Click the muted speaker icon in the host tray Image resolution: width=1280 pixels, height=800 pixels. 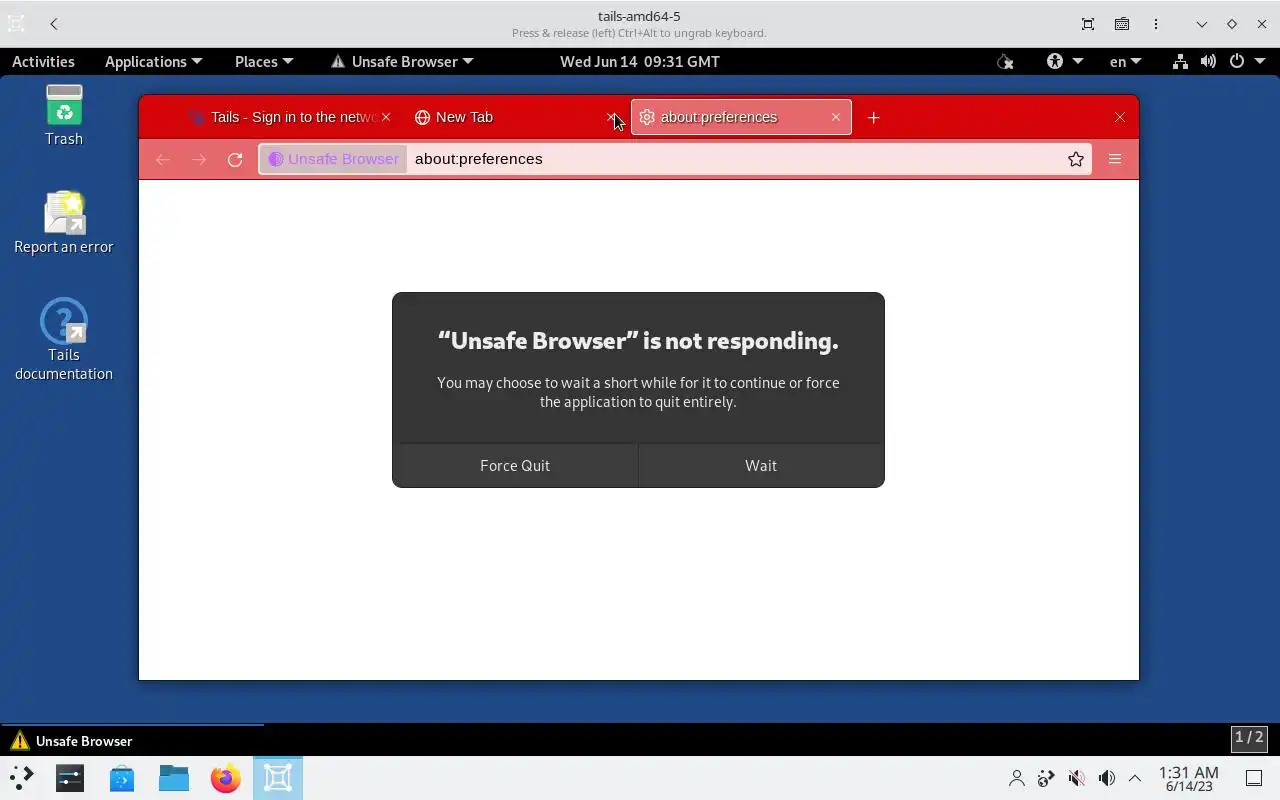[1076, 778]
